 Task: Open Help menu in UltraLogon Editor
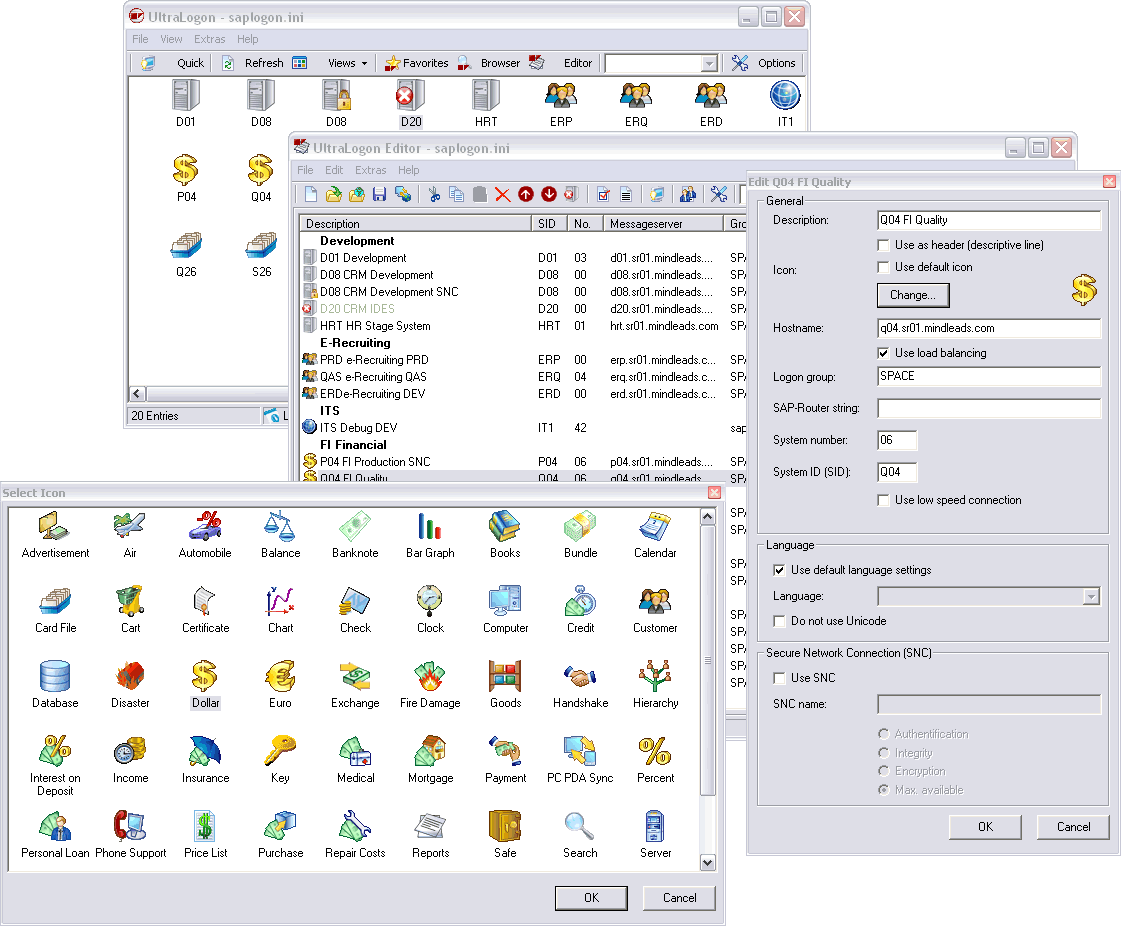pos(408,170)
